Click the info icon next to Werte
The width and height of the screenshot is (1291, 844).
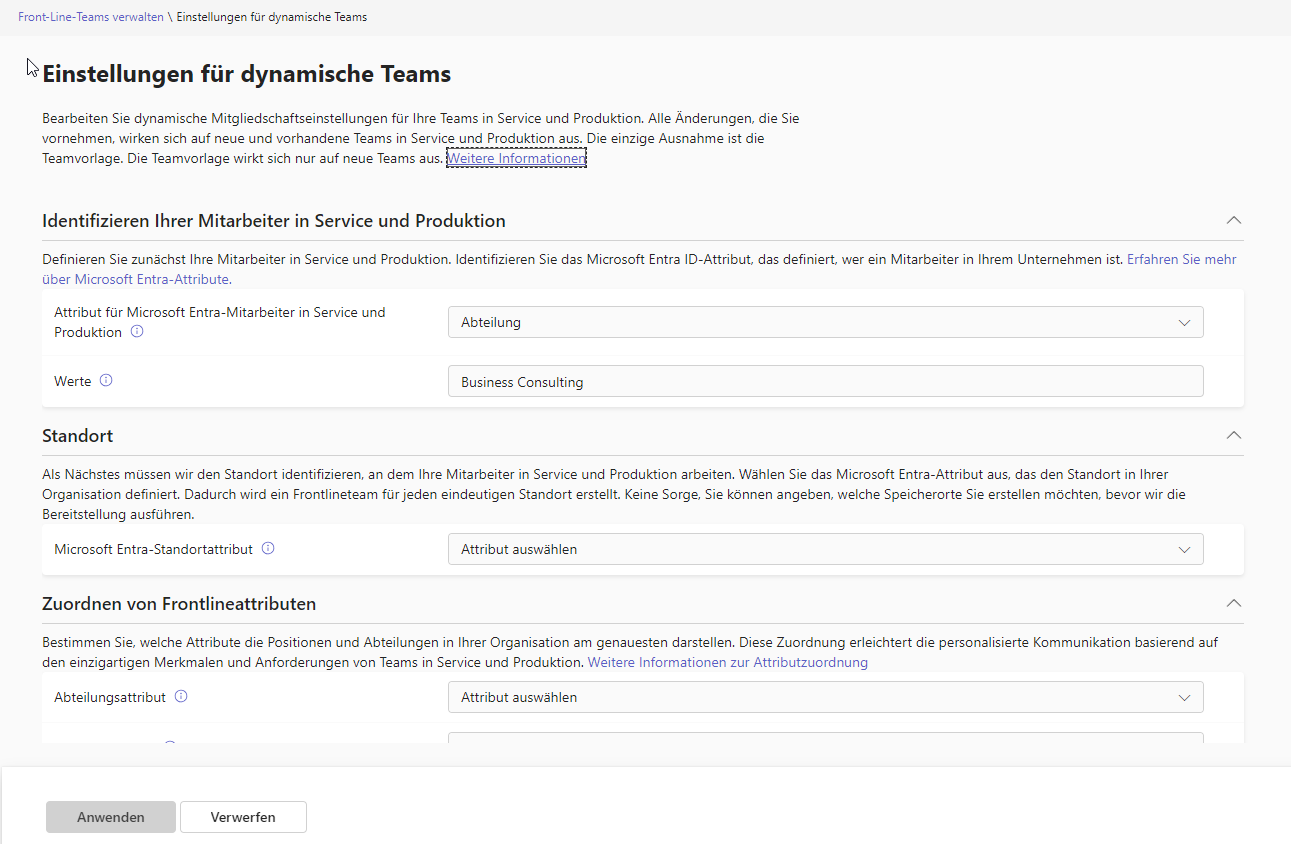coord(107,379)
